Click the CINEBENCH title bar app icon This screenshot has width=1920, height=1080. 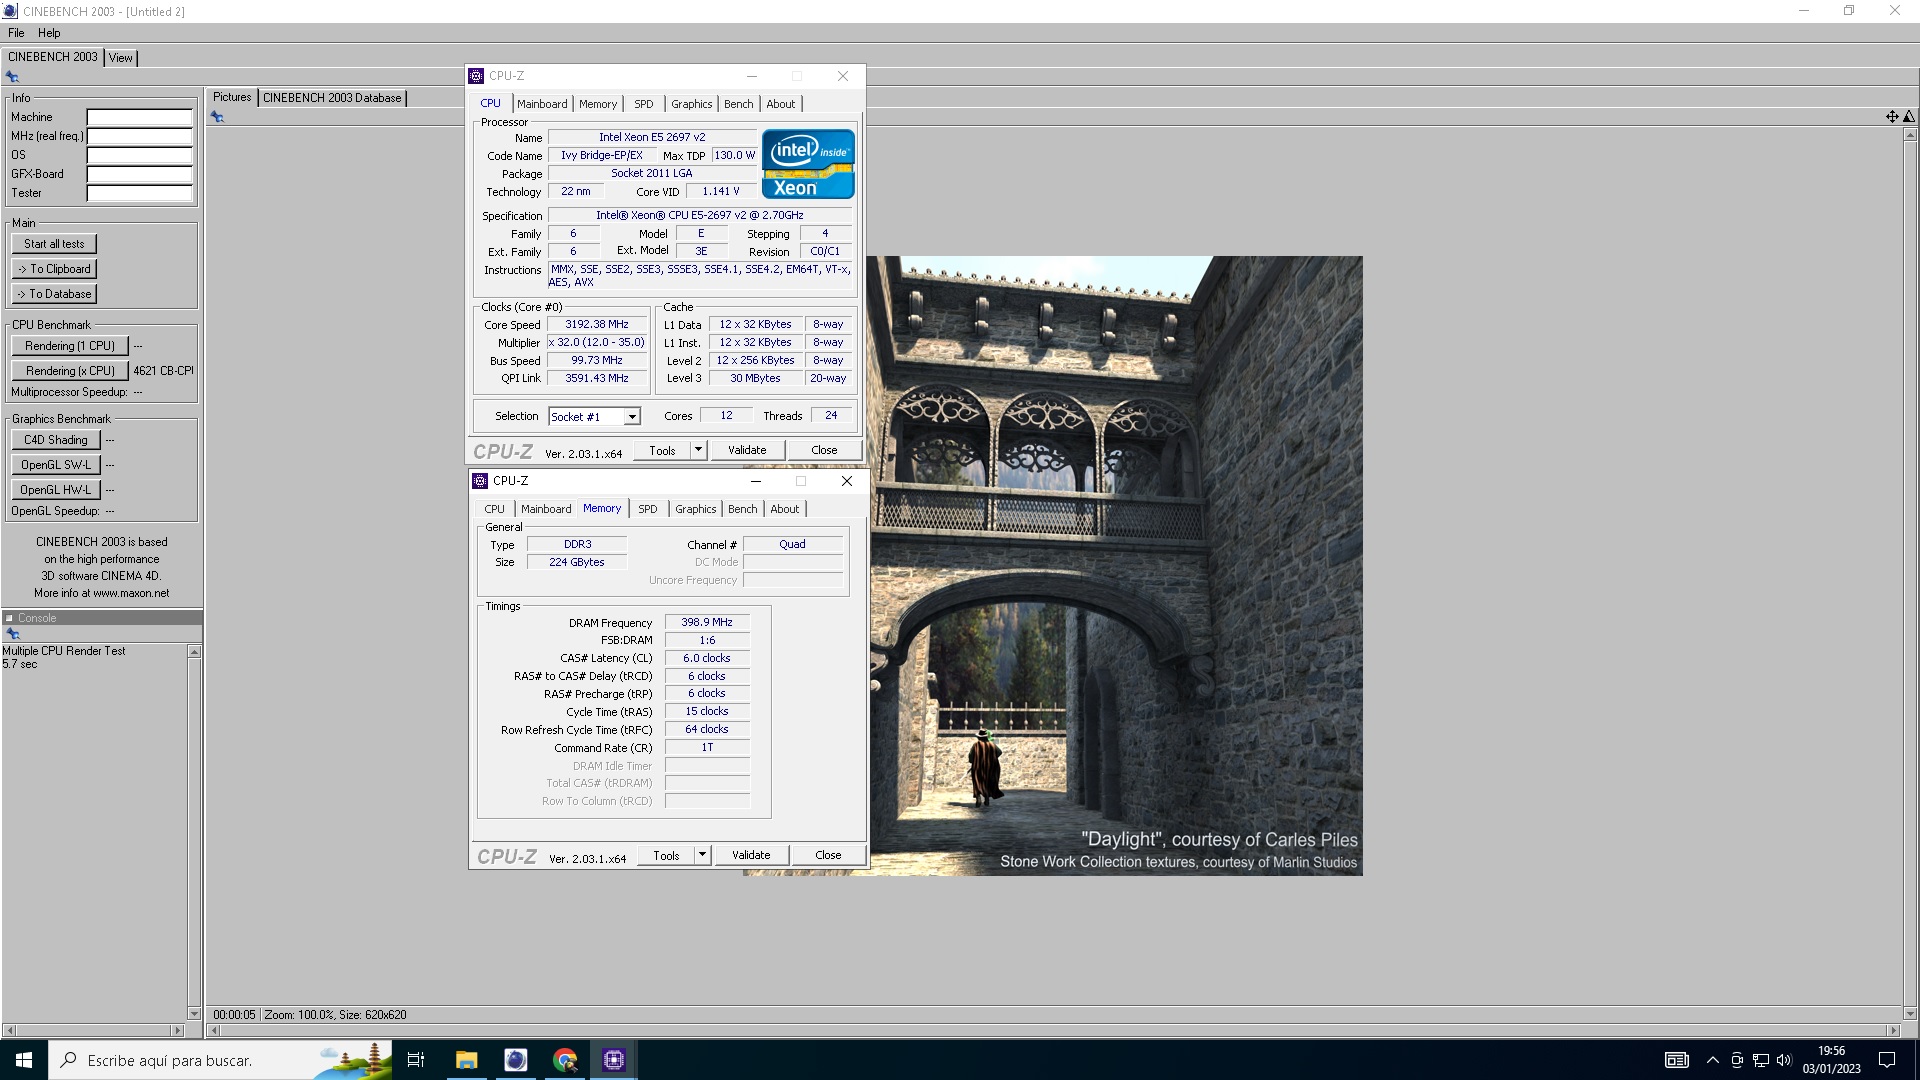coord(10,11)
